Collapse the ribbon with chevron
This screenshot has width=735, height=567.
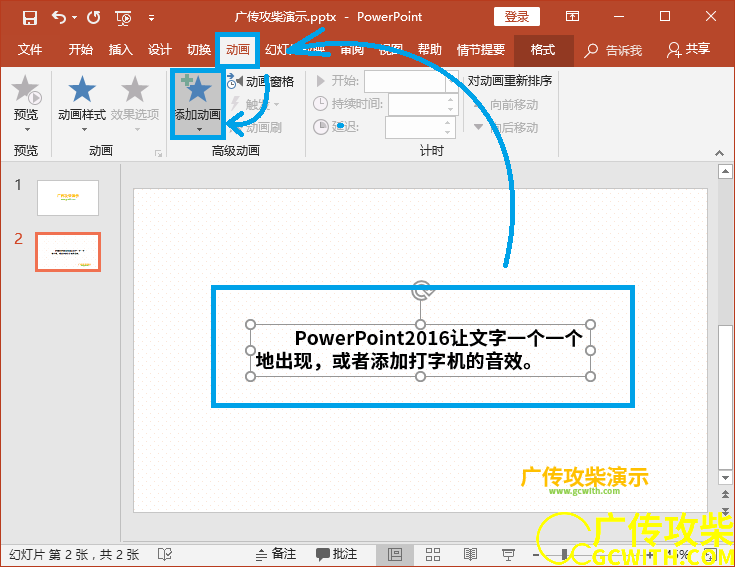(719, 153)
